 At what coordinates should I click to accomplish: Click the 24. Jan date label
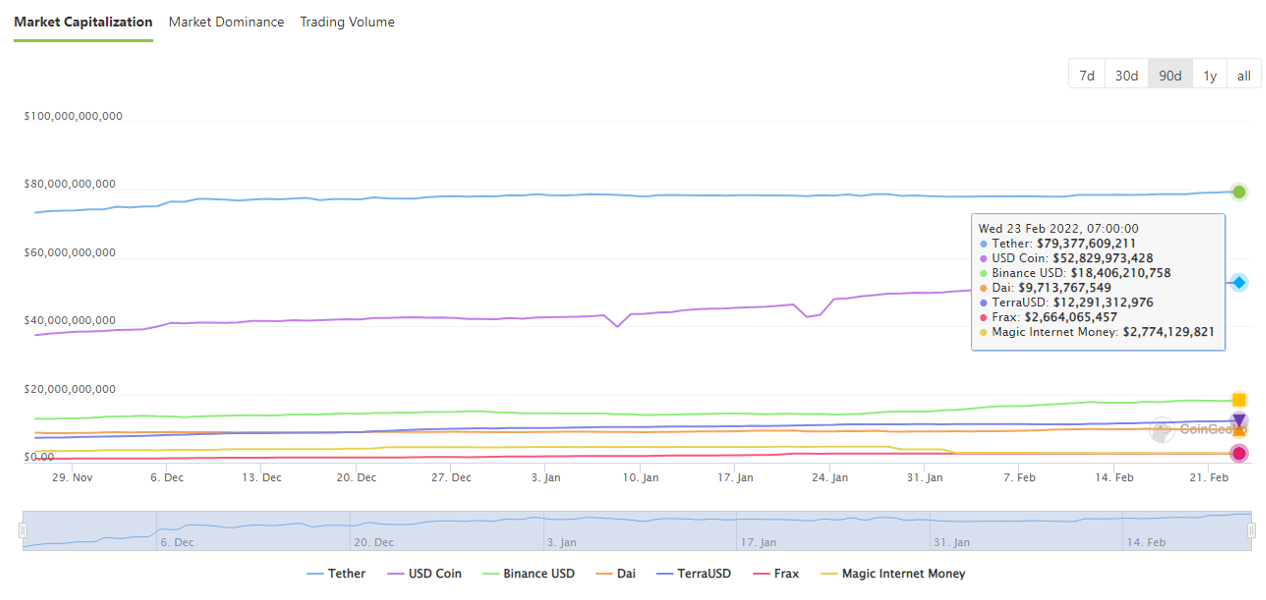coord(830,478)
